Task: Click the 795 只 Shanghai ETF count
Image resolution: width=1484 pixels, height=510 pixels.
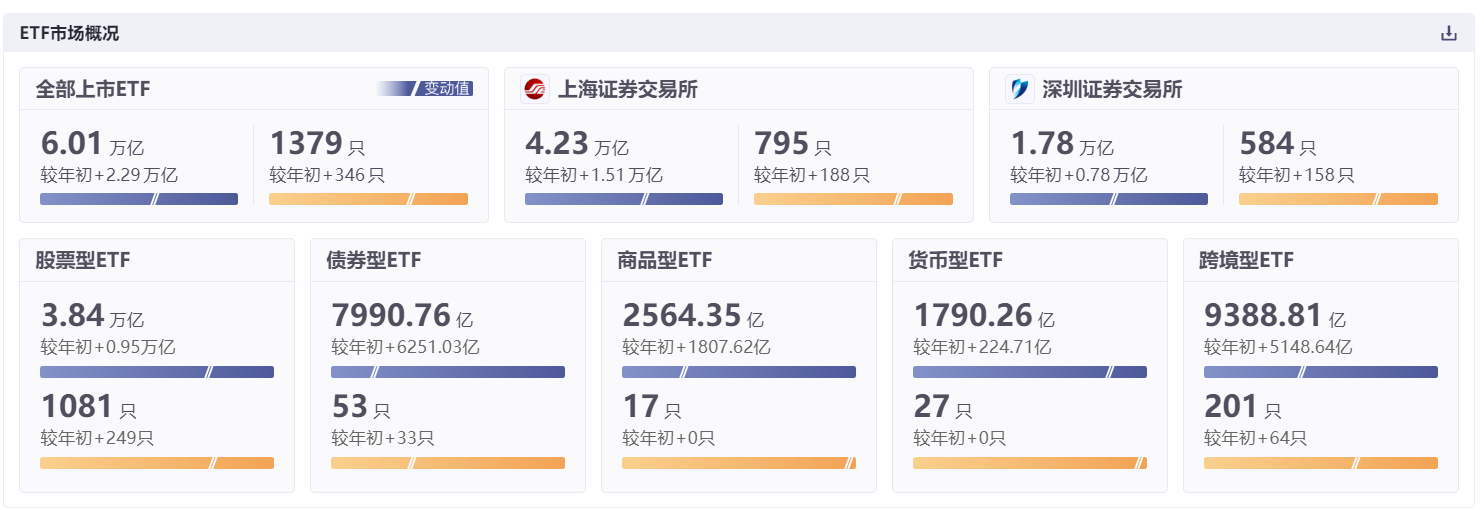Action: click(792, 144)
